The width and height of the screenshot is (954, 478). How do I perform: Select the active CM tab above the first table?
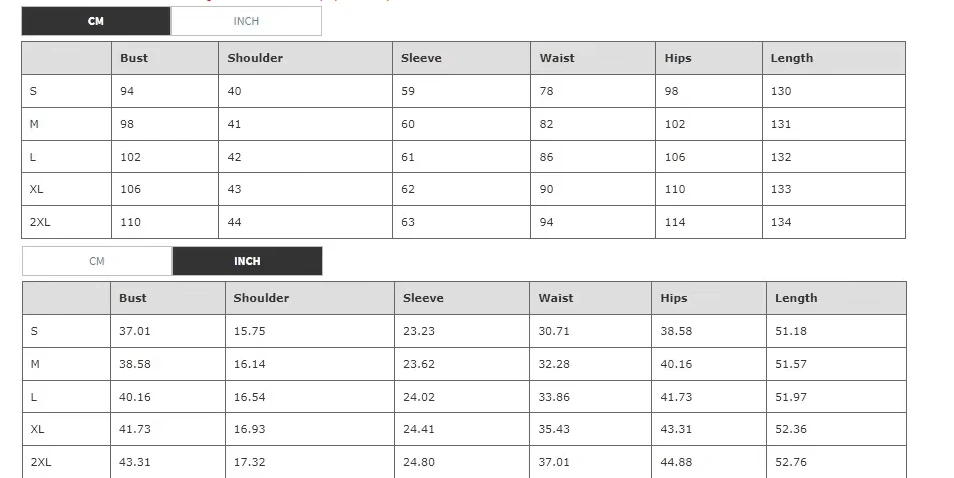[x=96, y=21]
